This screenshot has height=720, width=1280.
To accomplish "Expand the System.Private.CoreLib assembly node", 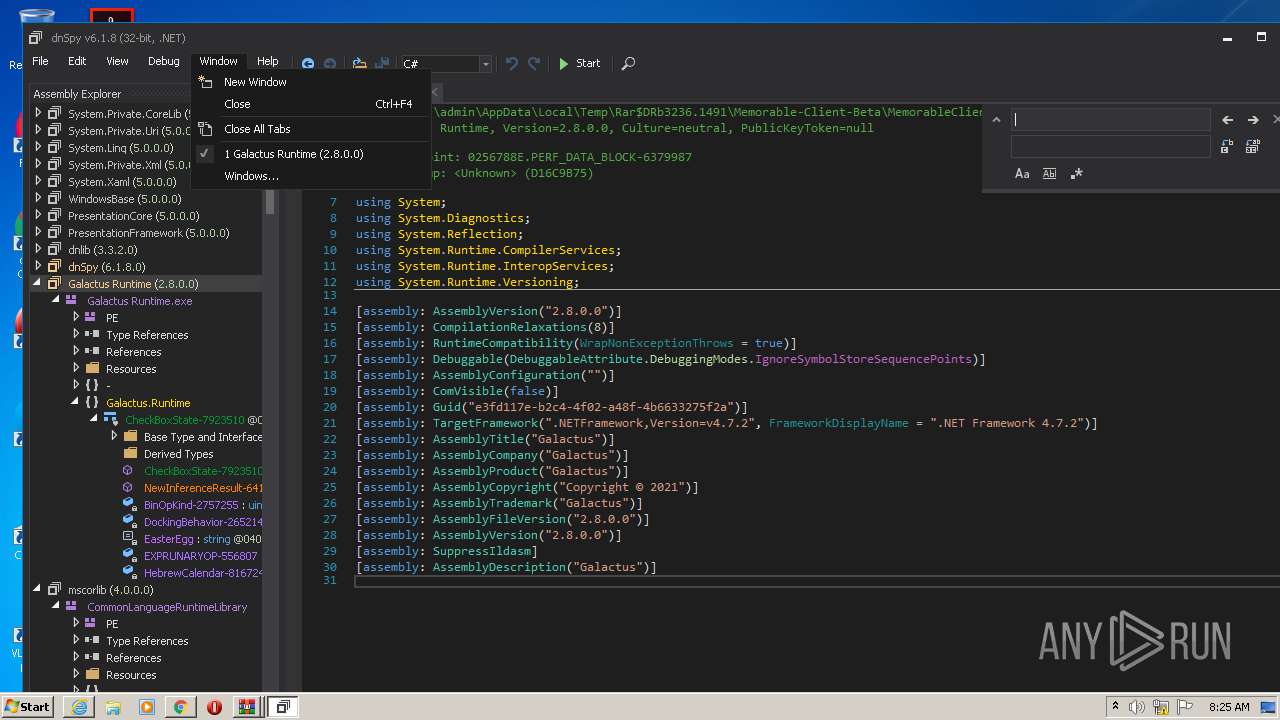I will (39, 114).
